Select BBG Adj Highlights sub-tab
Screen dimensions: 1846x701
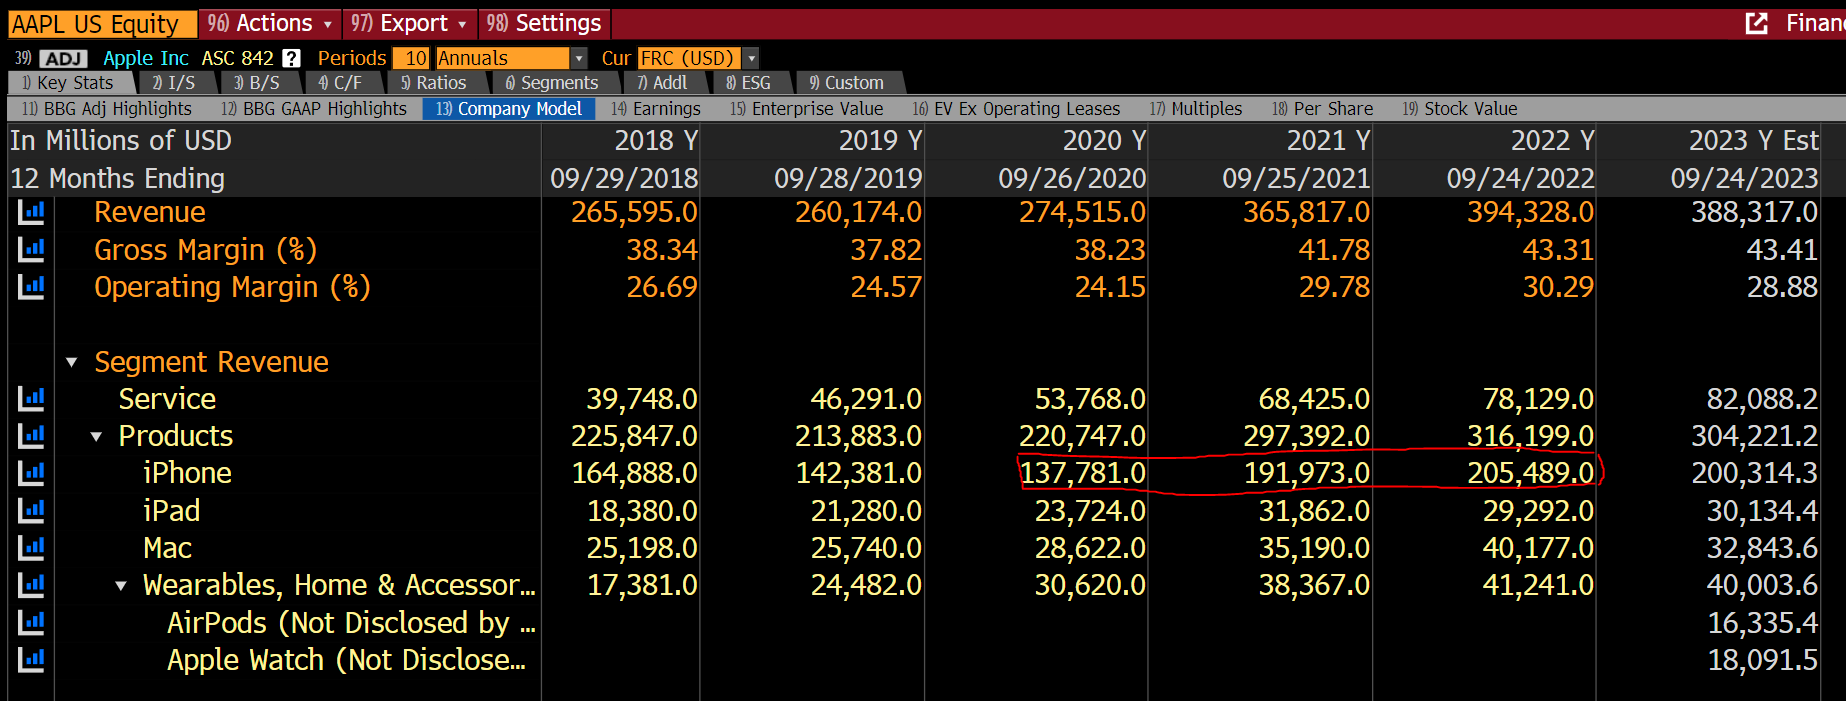pyautogui.click(x=107, y=108)
